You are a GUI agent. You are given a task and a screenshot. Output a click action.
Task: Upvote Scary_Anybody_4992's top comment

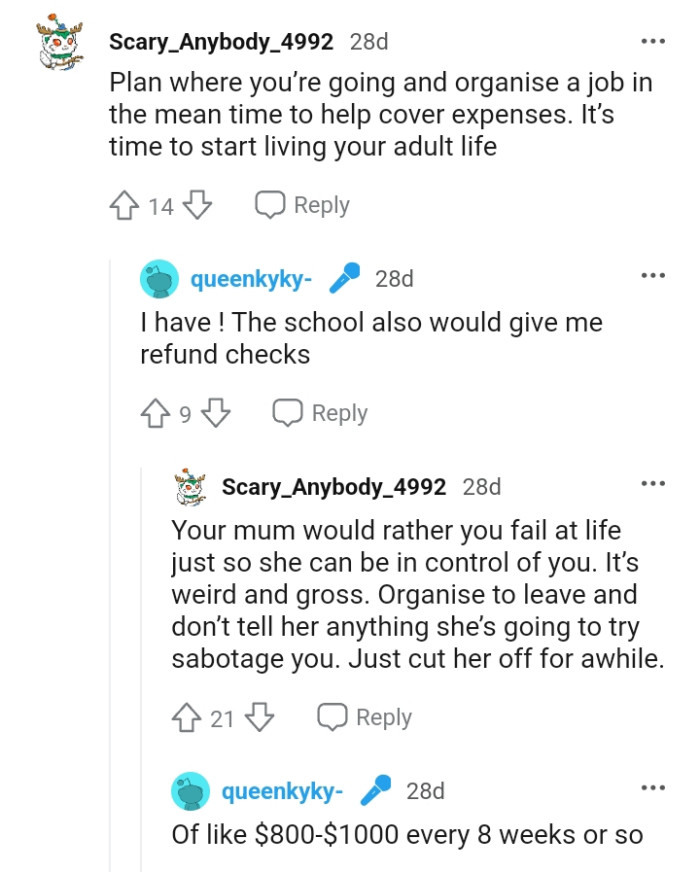pos(124,204)
